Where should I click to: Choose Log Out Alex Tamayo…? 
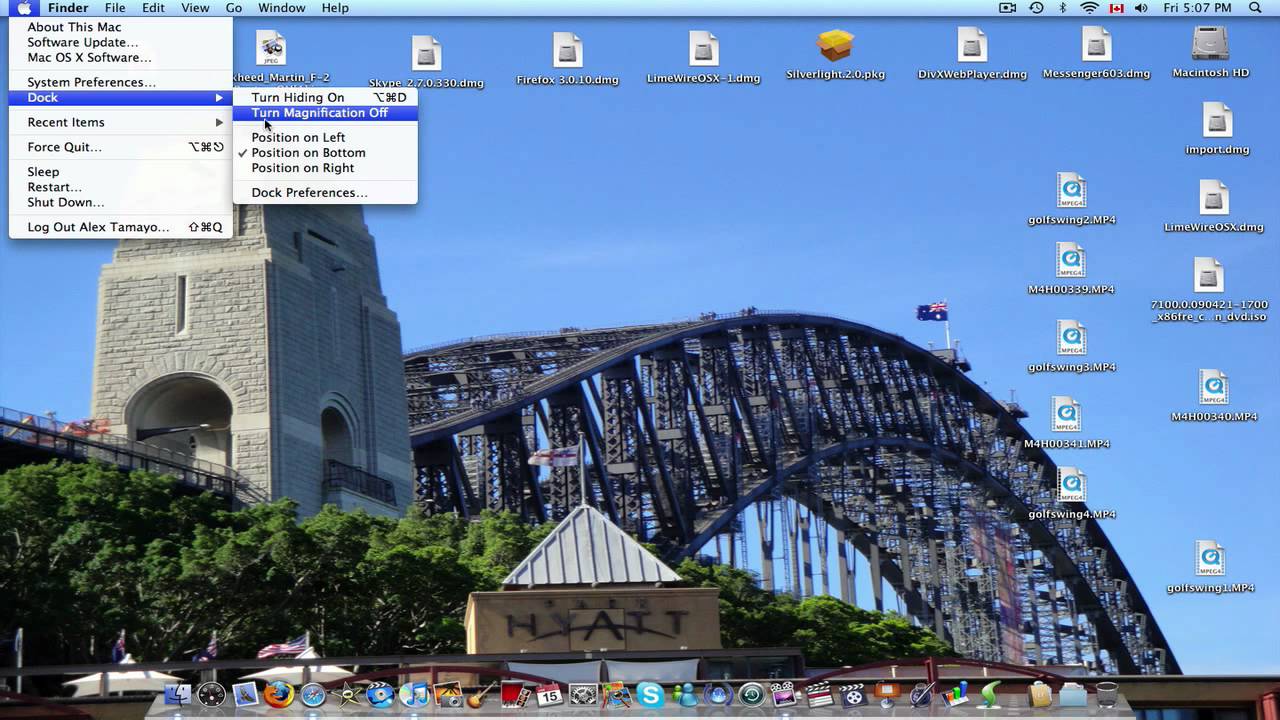pos(121,227)
